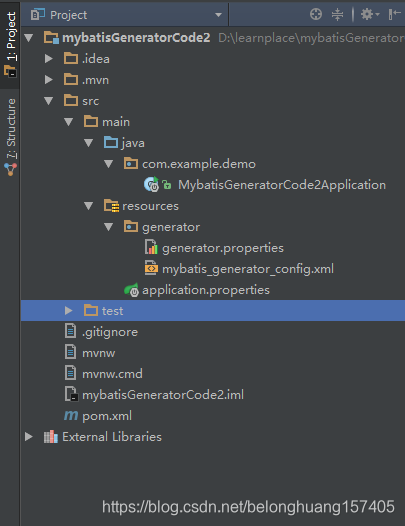Collapse the java folder arrow
The width and height of the screenshot is (405, 526).
pyautogui.click(x=89, y=143)
